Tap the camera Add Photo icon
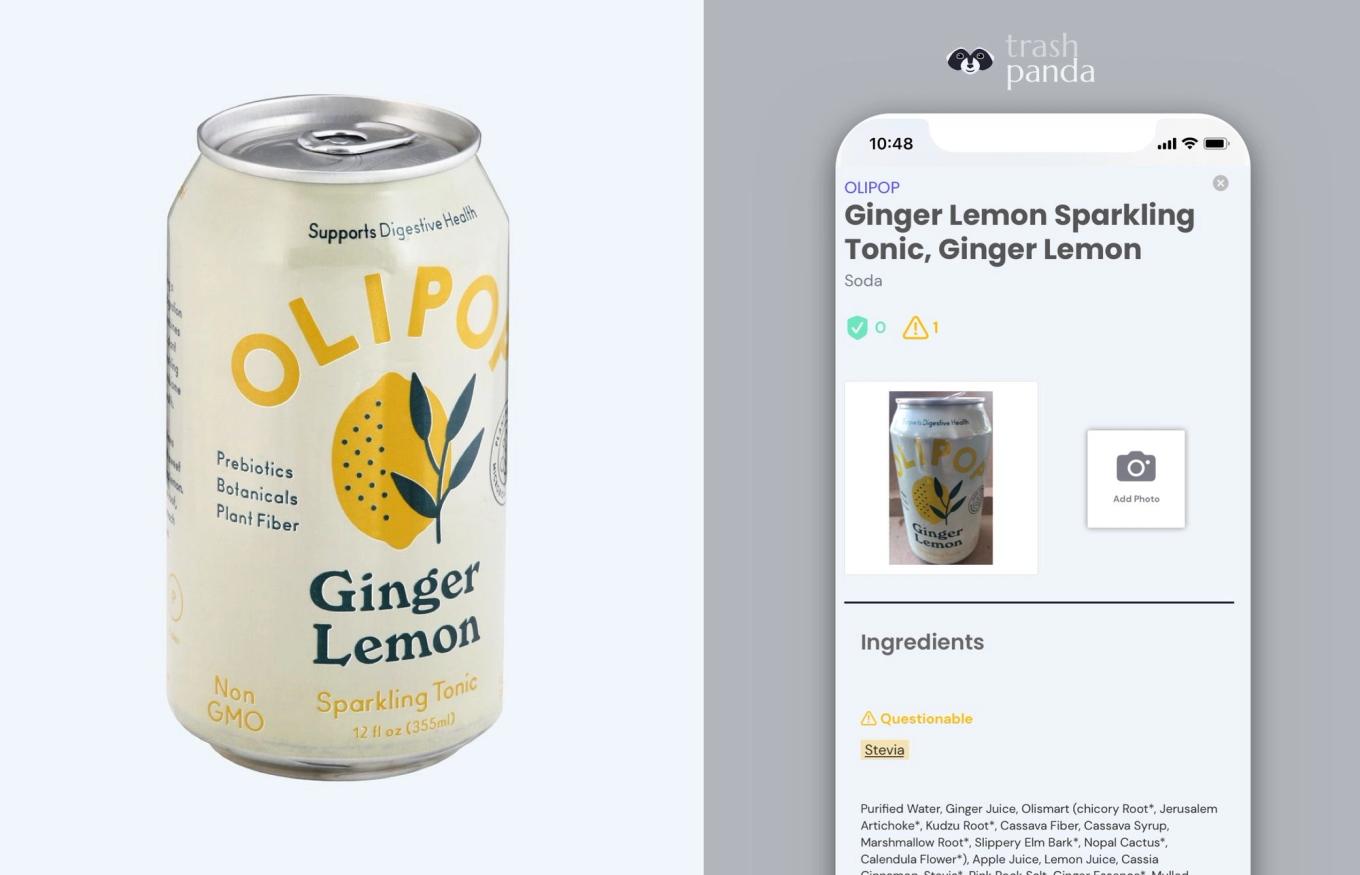The height and width of the screenshot is (875, 1360). [1136, 467]
